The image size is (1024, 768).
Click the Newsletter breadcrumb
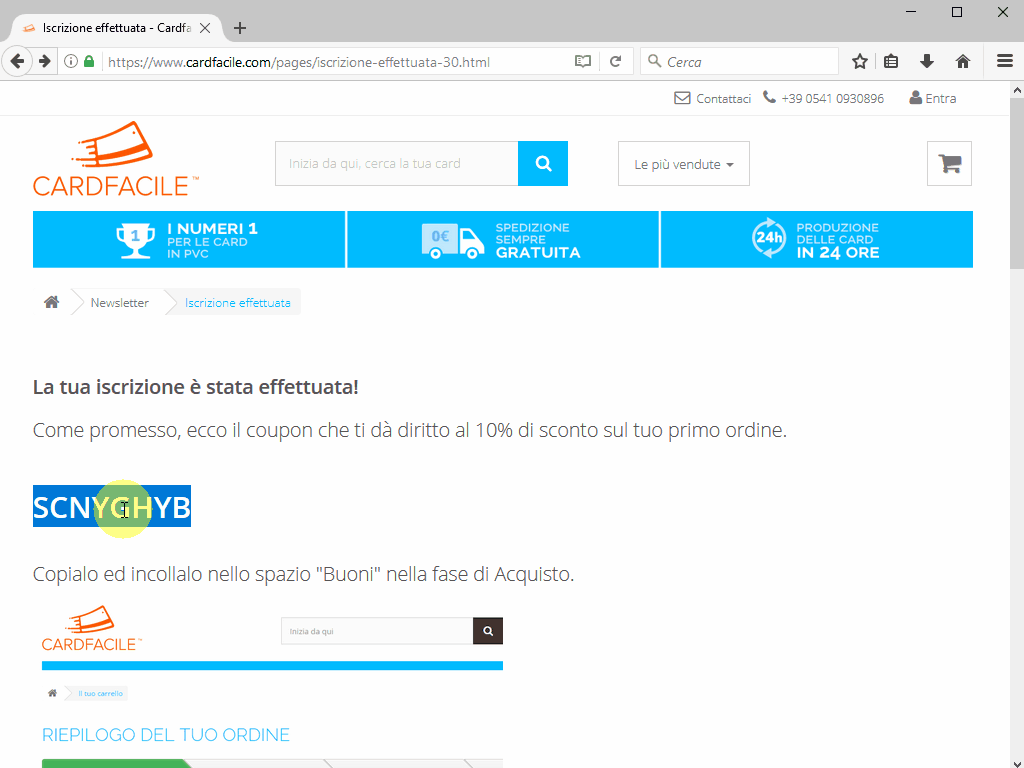click(x=119, y=302)
